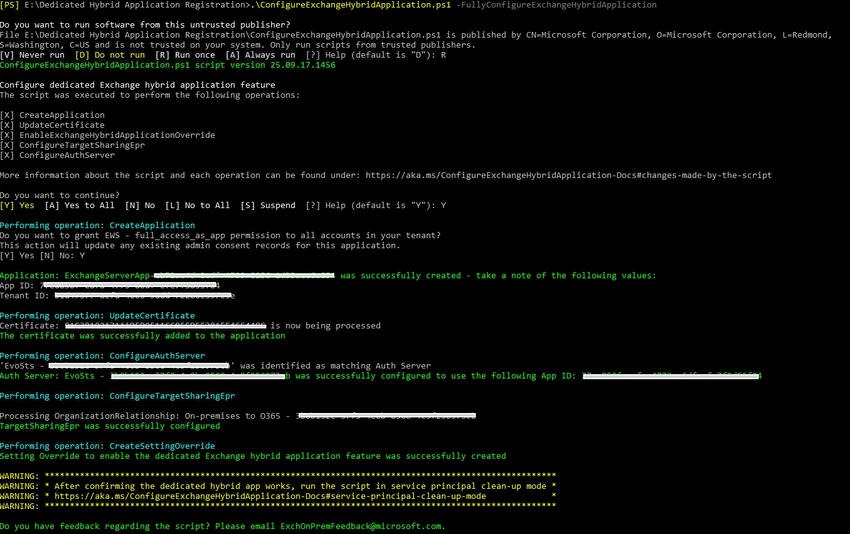Click the 'App ID:' label
The height and width of the screenshot is (534, 850).
[x=17, y=286]
